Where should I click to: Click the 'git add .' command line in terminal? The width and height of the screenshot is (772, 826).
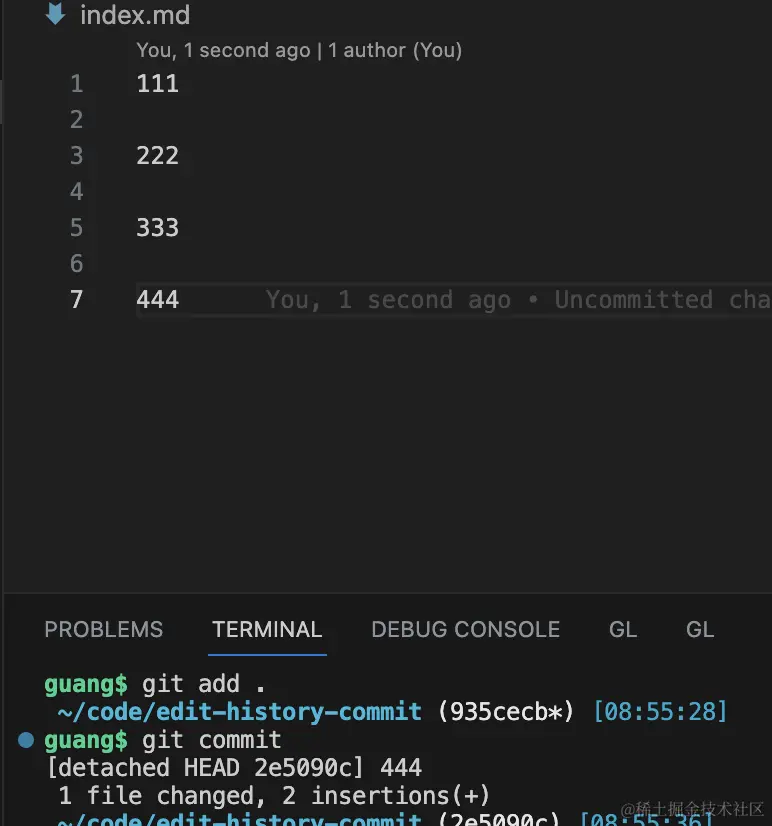(204, 684)
